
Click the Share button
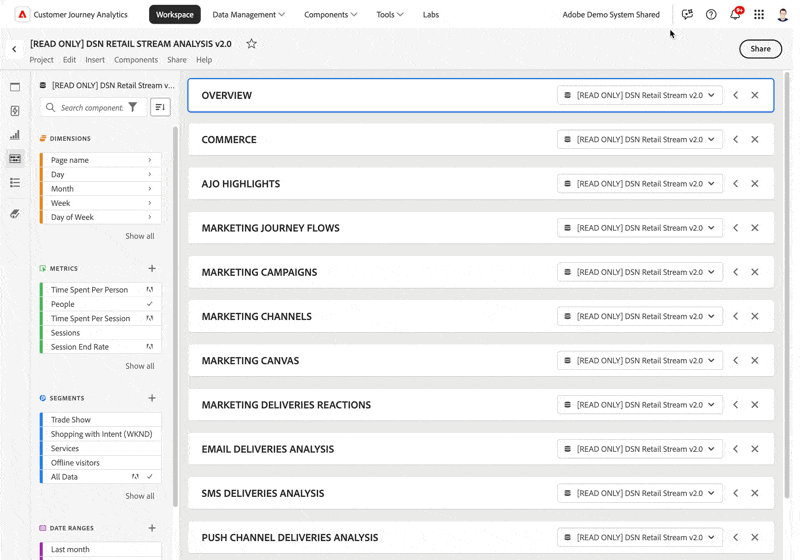pos(760,49)
